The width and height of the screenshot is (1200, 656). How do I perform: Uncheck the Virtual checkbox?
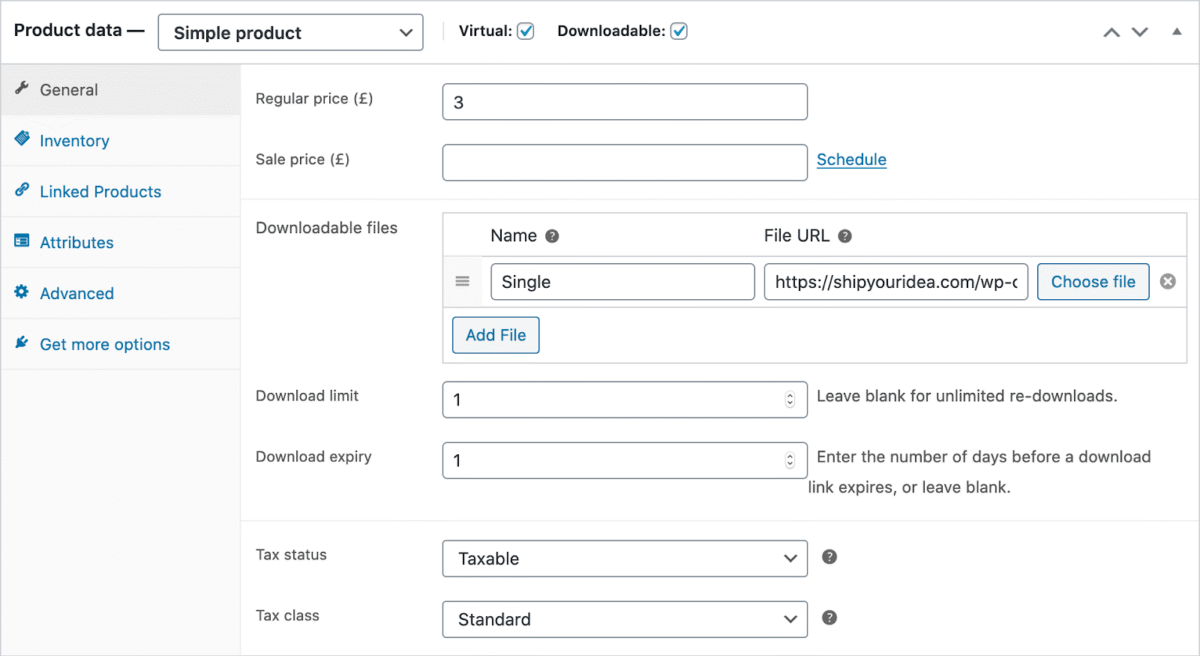(526, 31)
